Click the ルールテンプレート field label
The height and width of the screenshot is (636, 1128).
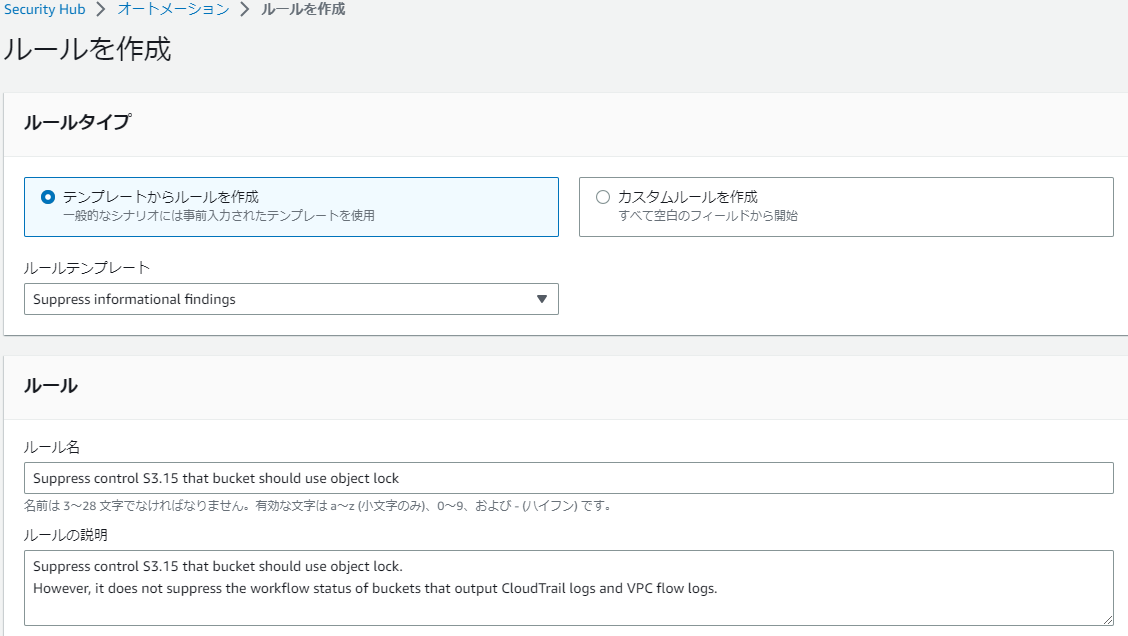[x=87, y=268]
